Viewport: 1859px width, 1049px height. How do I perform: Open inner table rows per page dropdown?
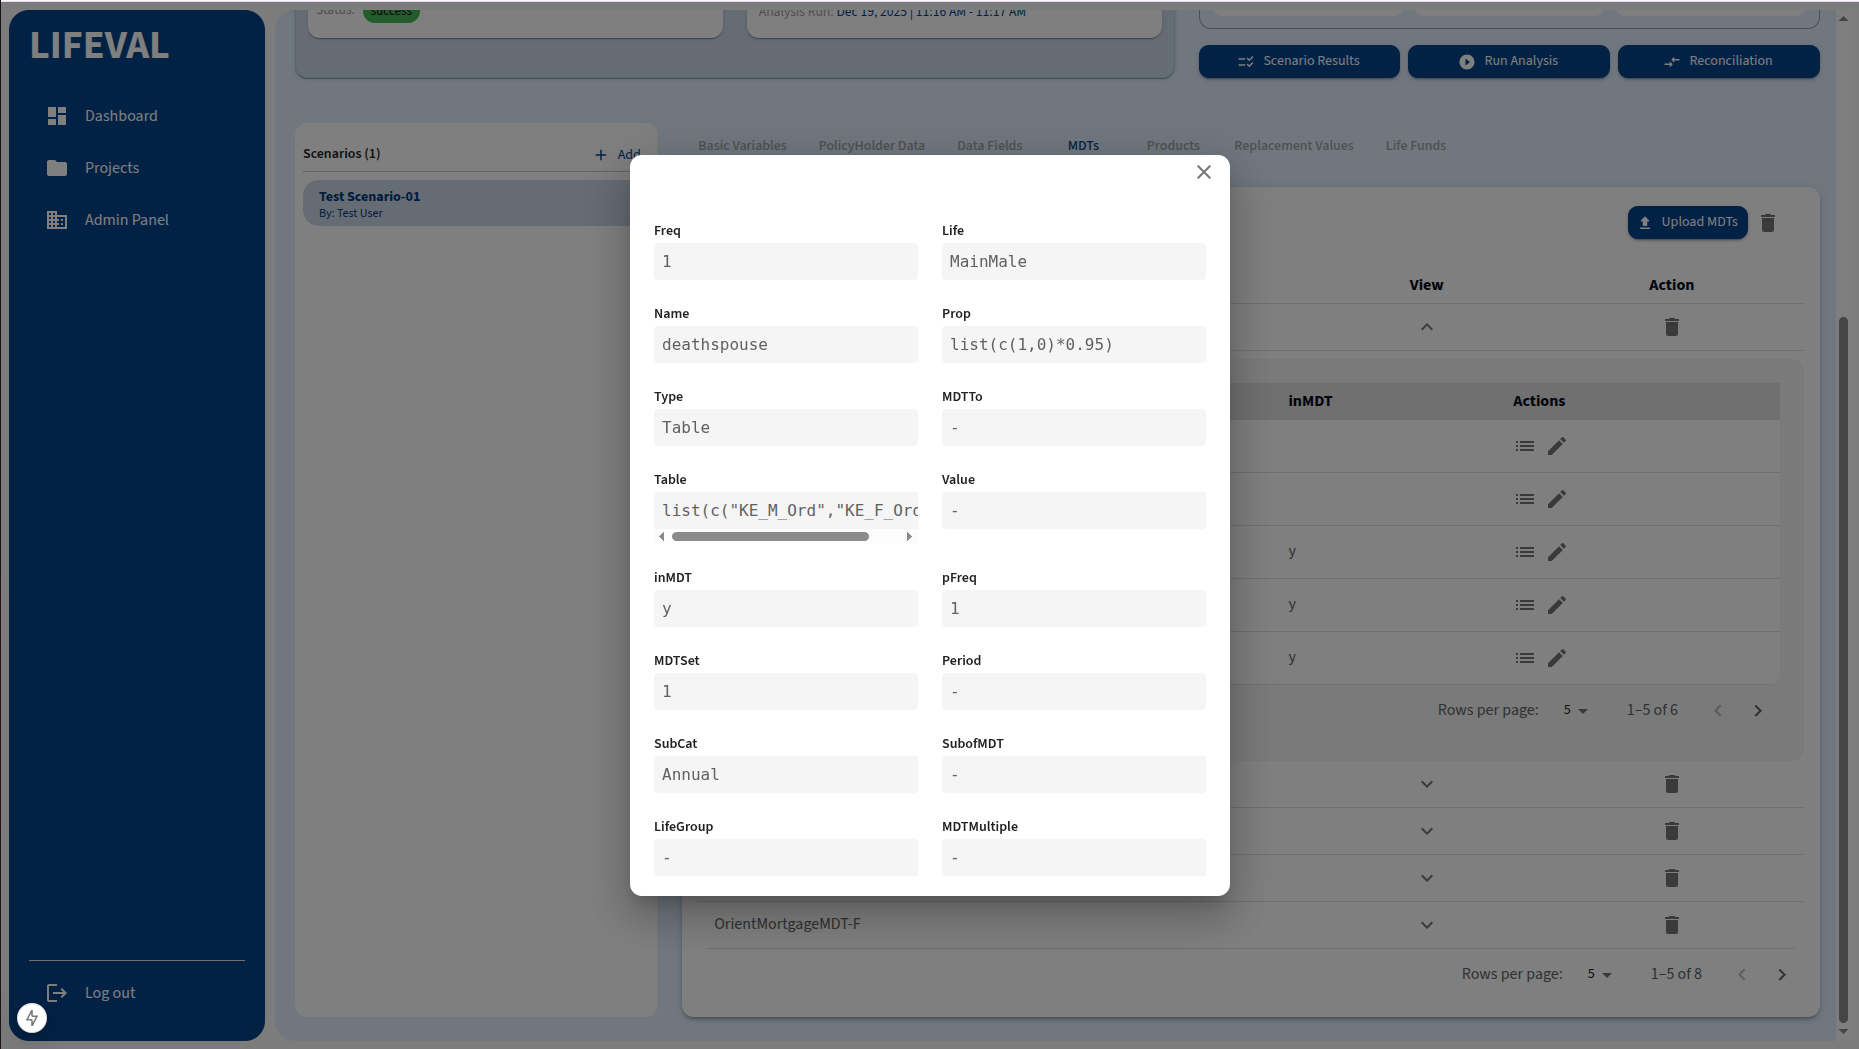click(1575, 710)
